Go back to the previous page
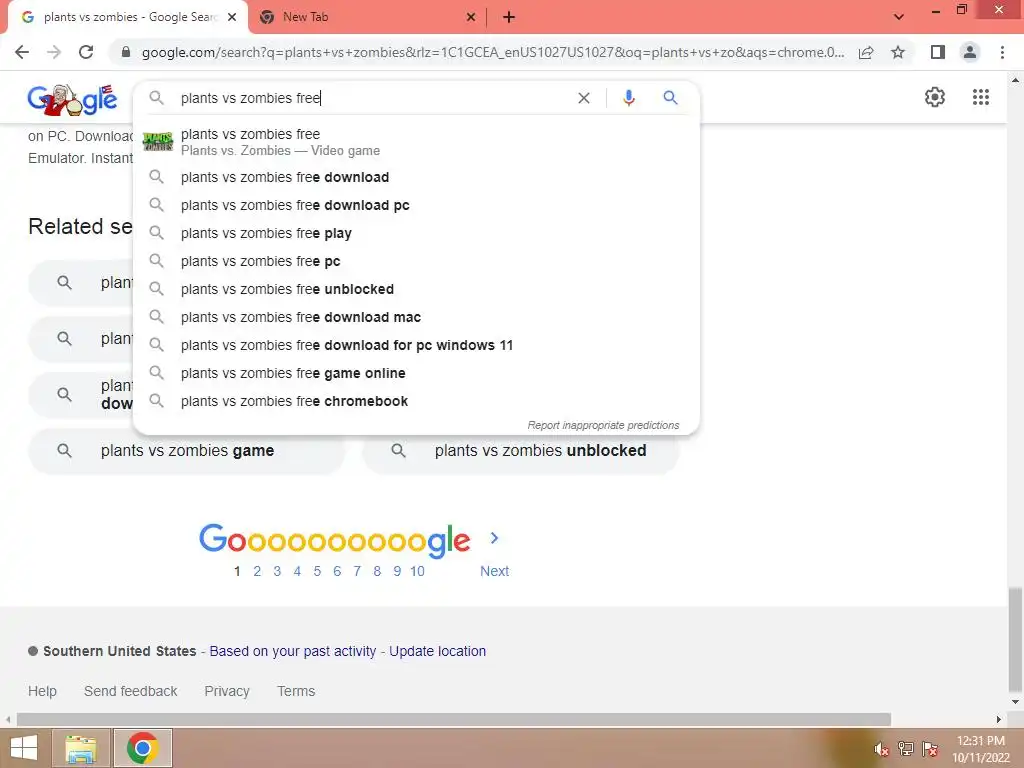Screen dimensions: 1024x768 (22, 52)
